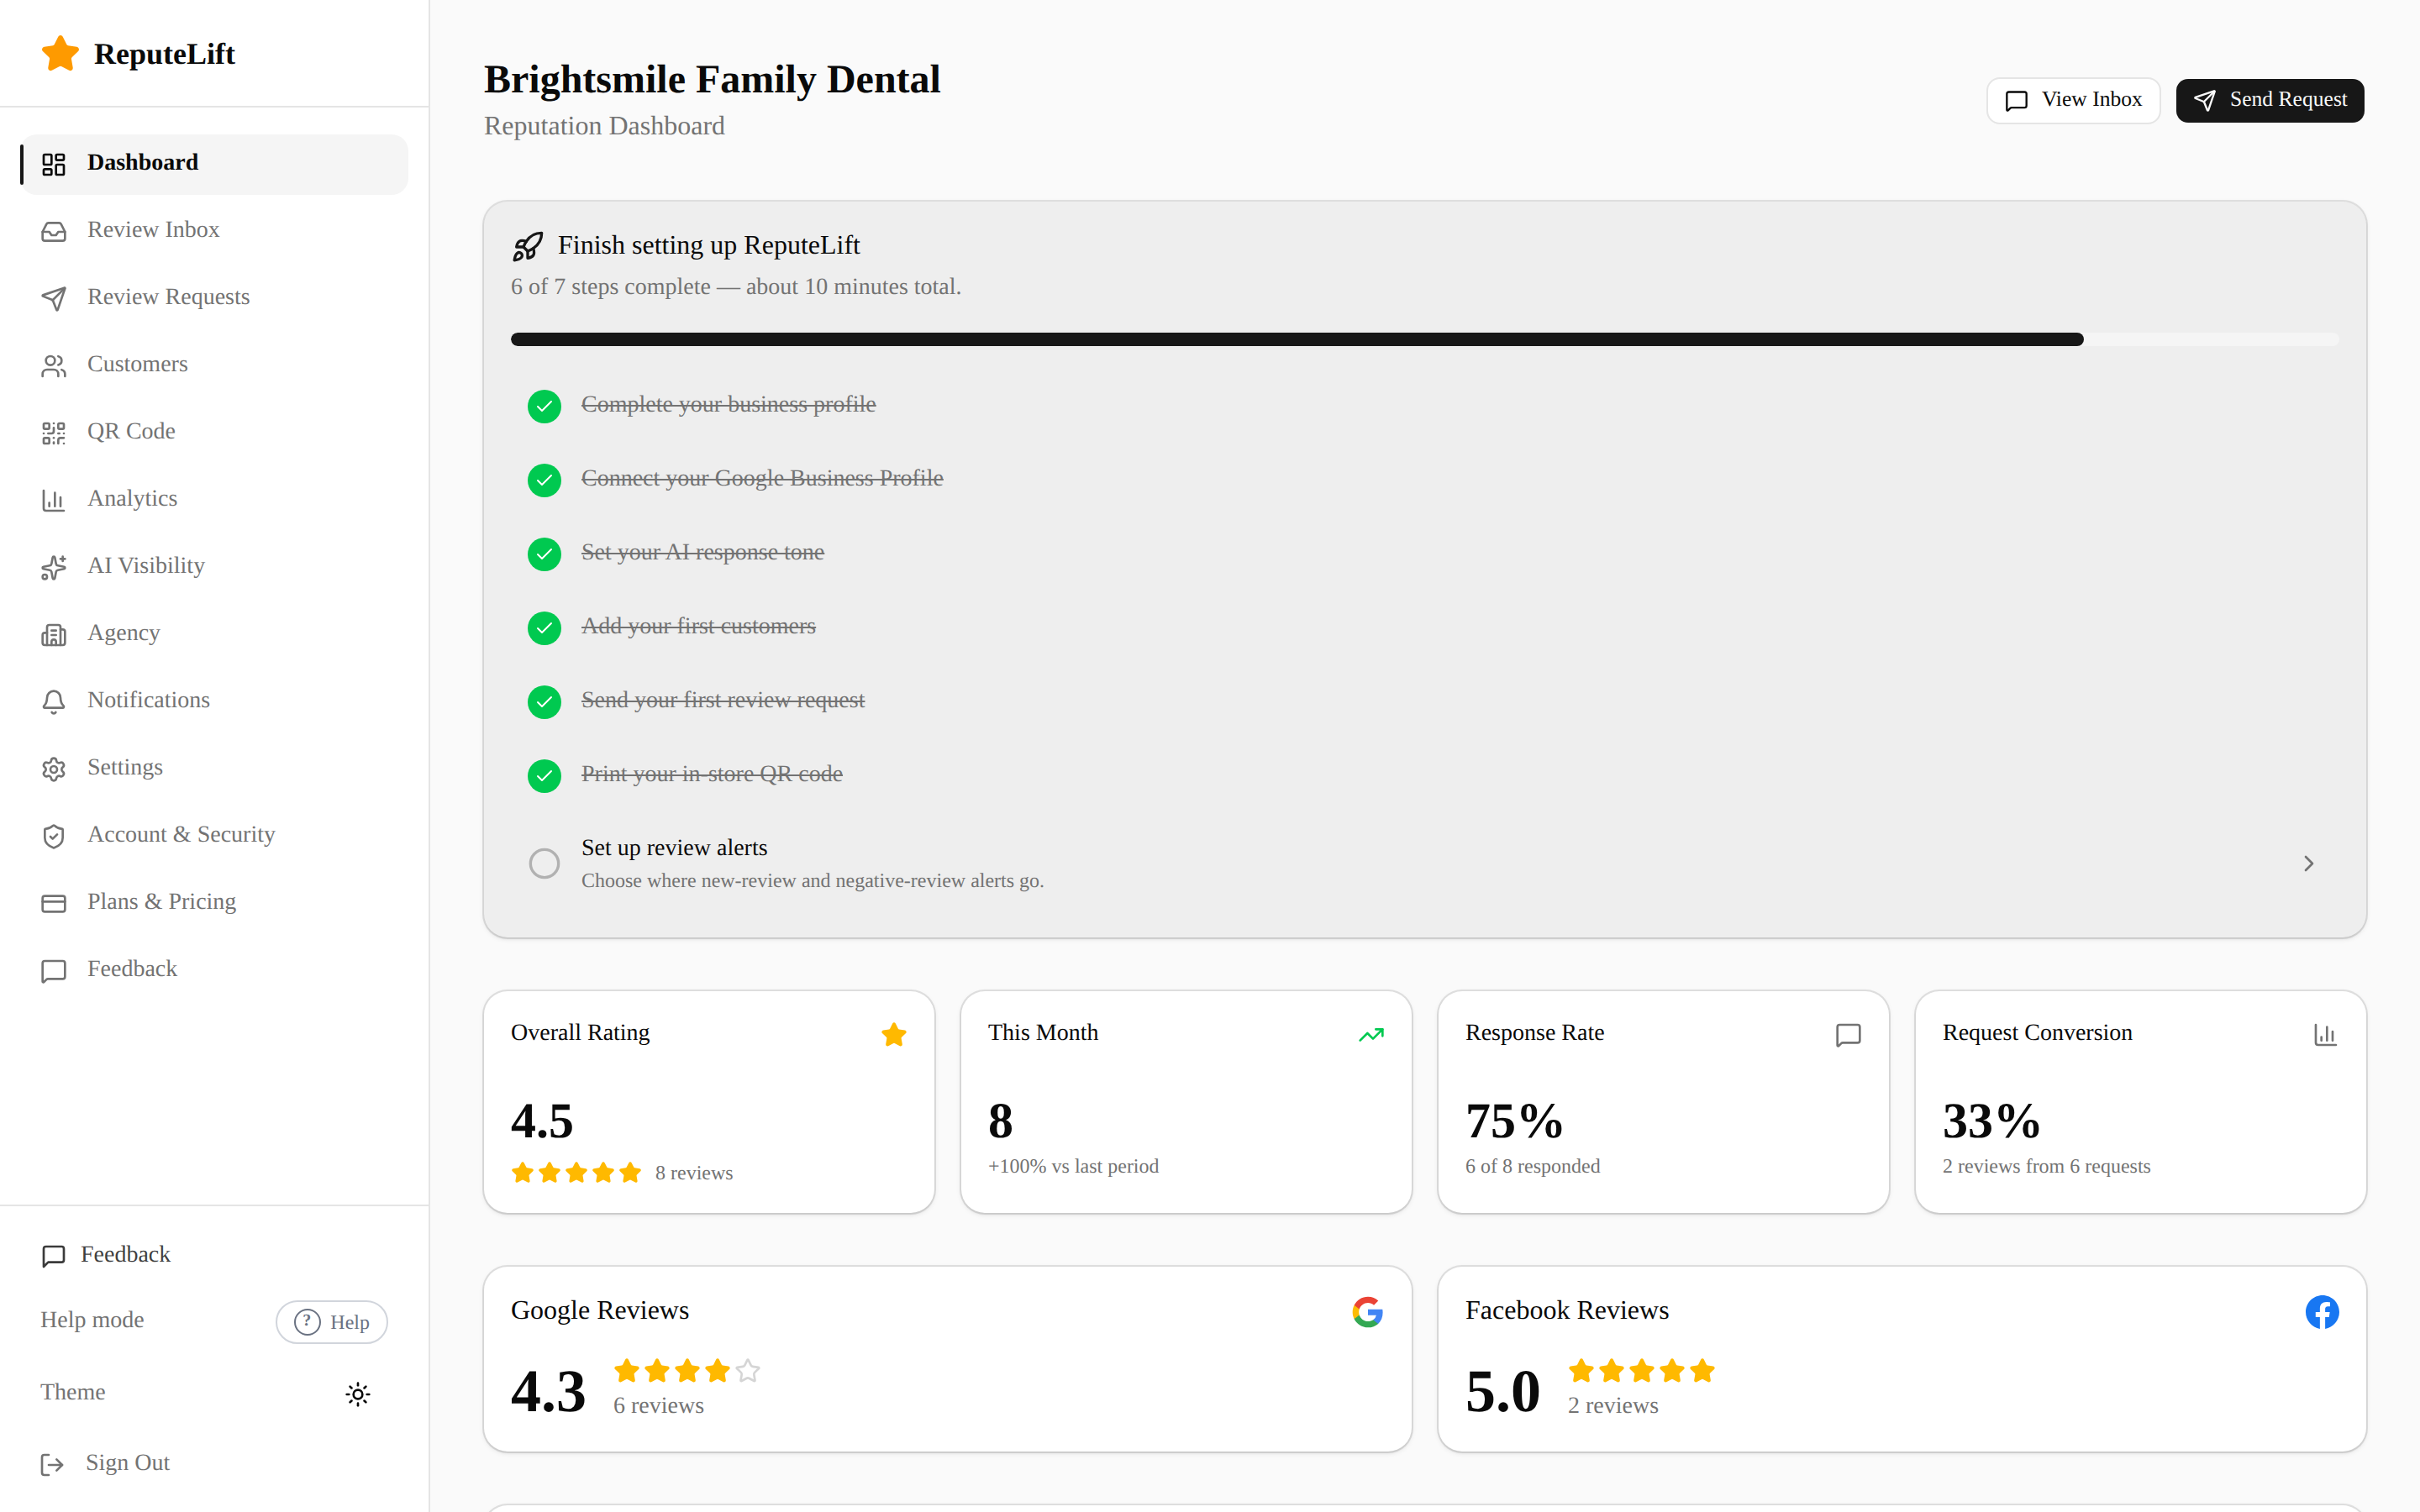Click the Dashboard grid icon
Viewport: 2420px width, 1512px height.
tap(54, 164)
